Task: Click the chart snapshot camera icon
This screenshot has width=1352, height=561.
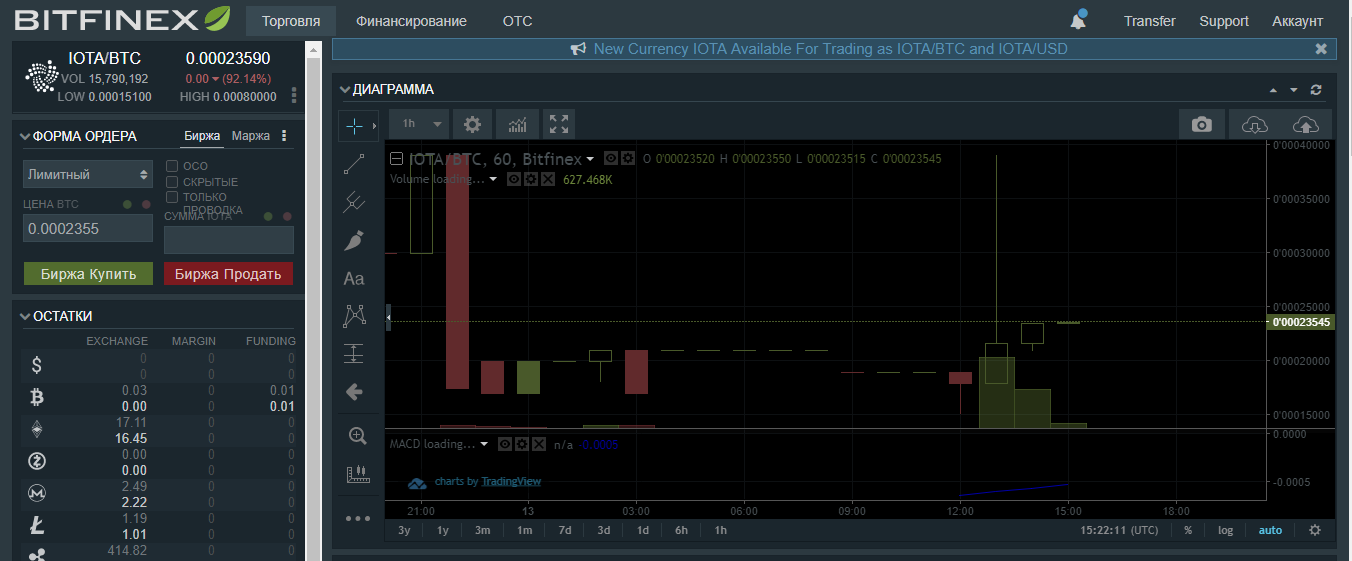Action: pyautogui.click(x=1202, y=124)
